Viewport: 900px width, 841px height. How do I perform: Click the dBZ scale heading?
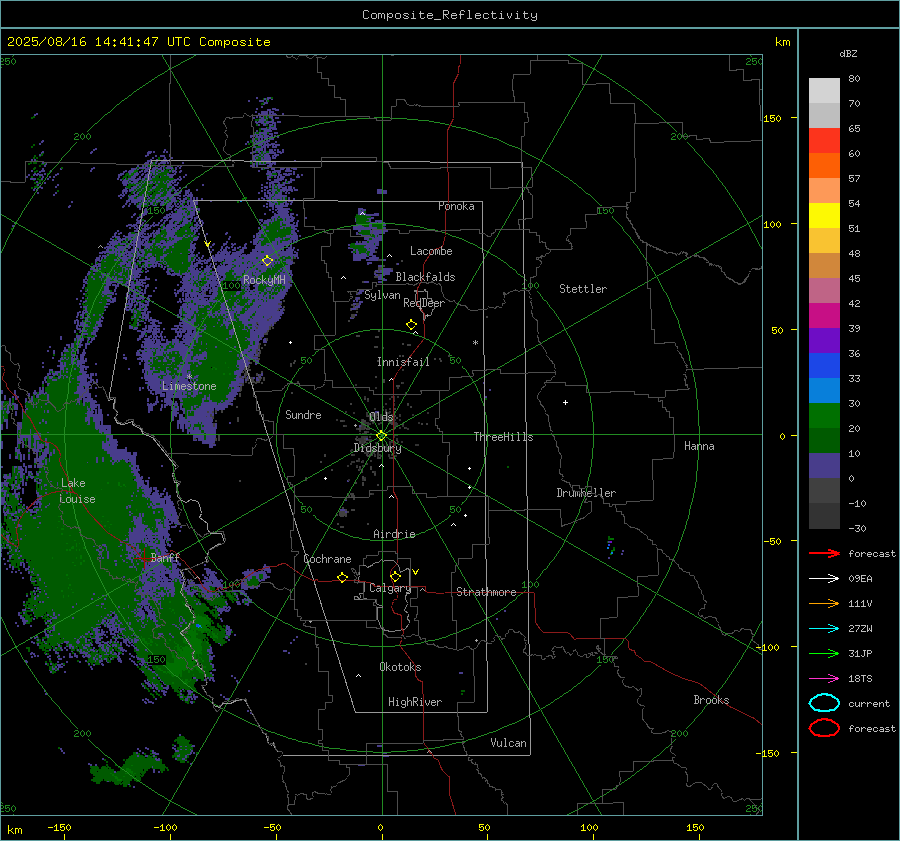848,54
